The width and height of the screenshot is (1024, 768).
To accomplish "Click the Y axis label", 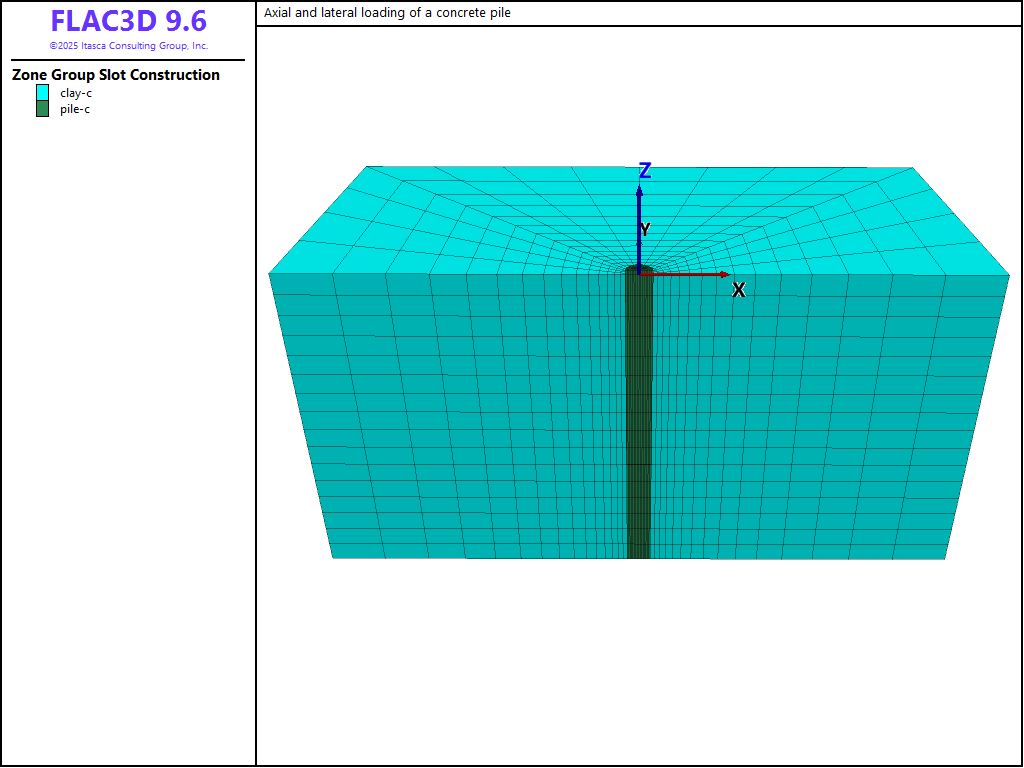I will 645,229.
